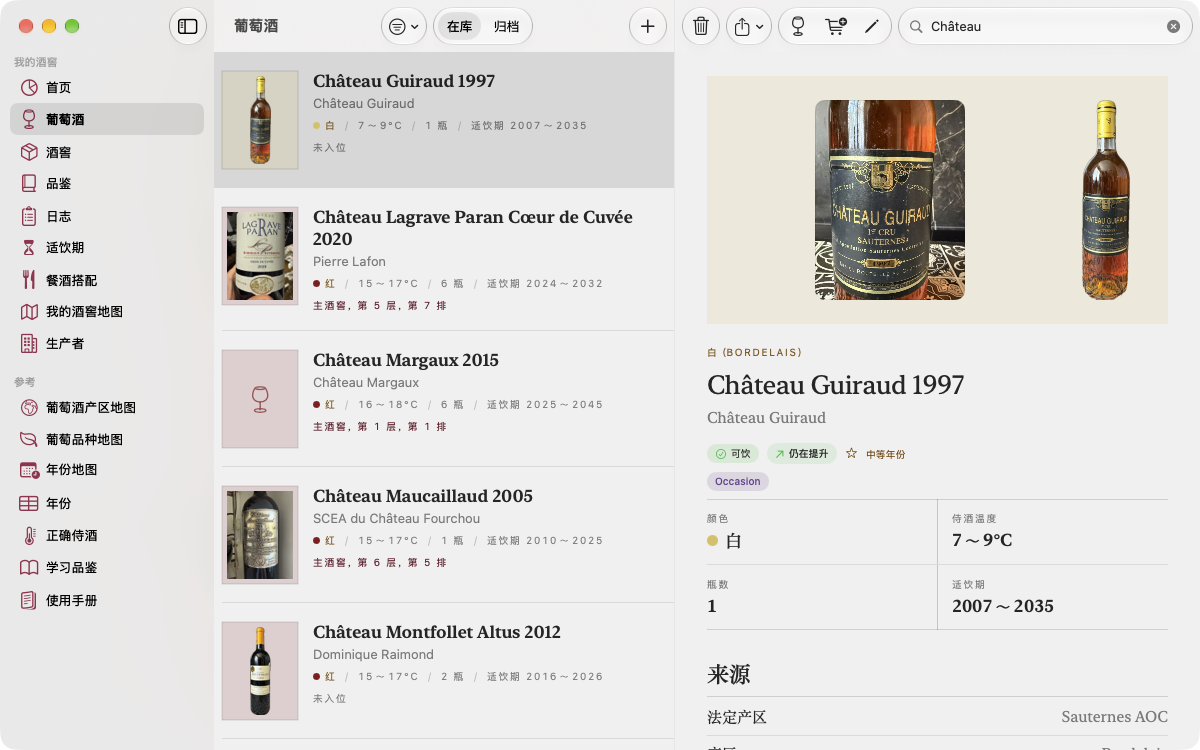Add a new wine with plus button
The image size is (1200, 750).
(648, 27)
